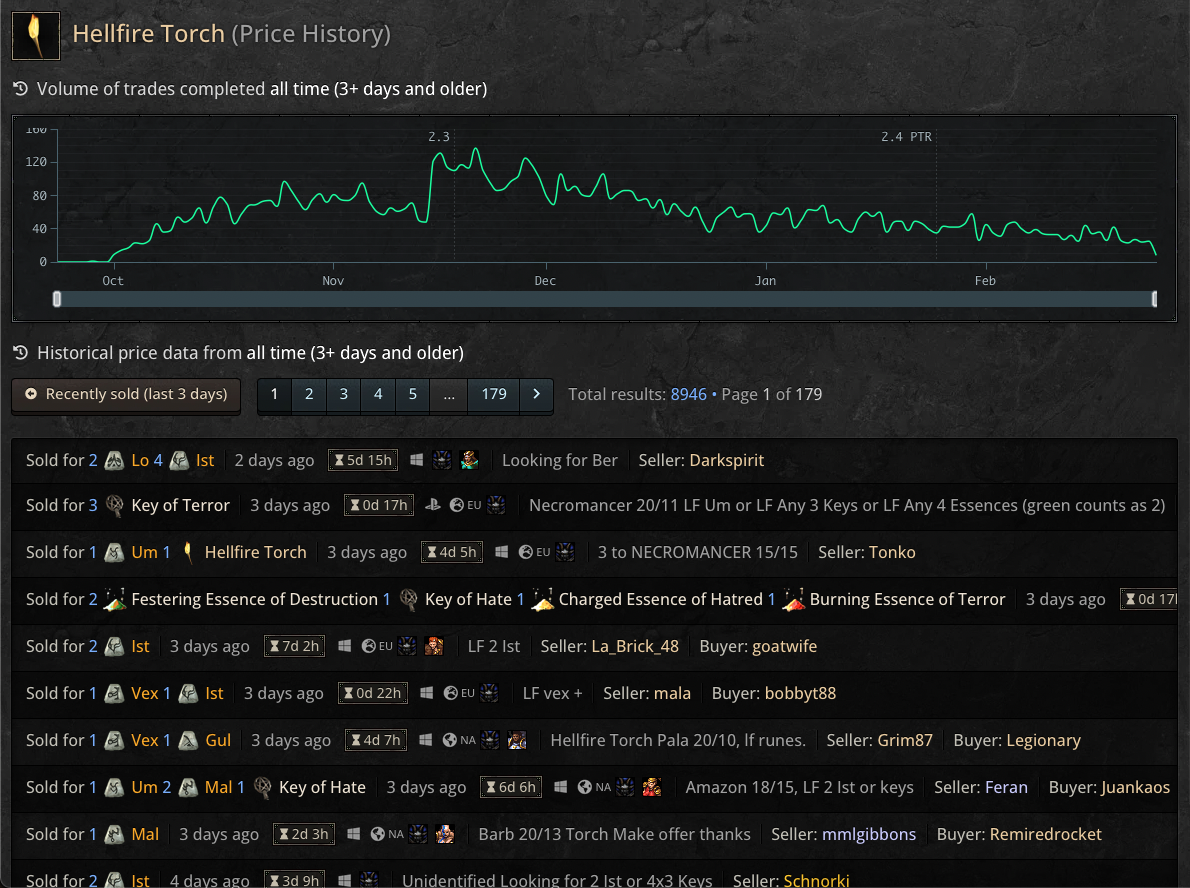This screenshot has width=1190, height=888.
Task: Click the history icon beside 'Volume of trades'
Action: 20,89
